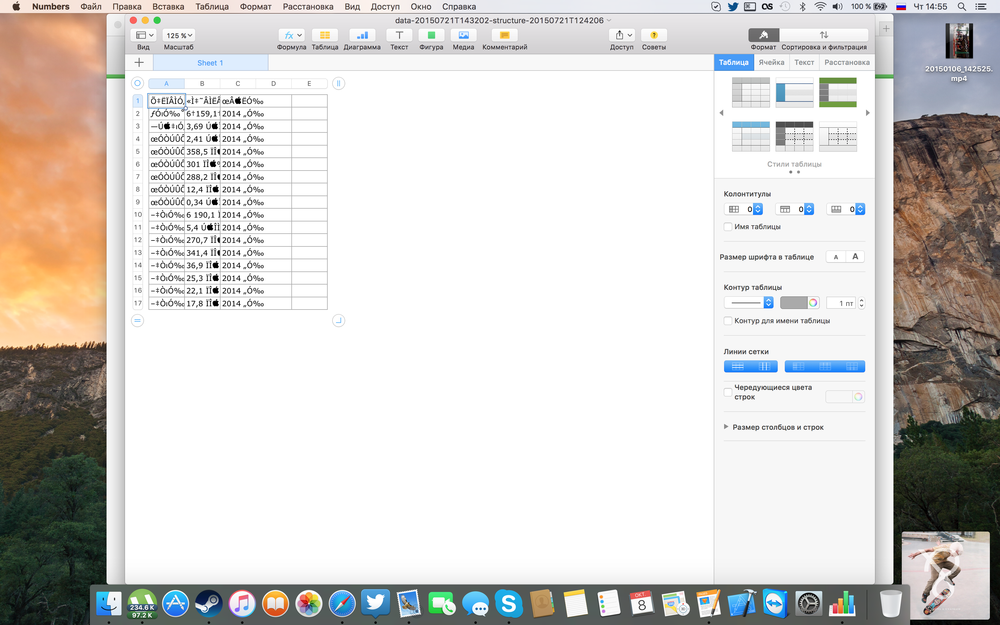Toggle header row grid lines button

(x=825, y=366)
